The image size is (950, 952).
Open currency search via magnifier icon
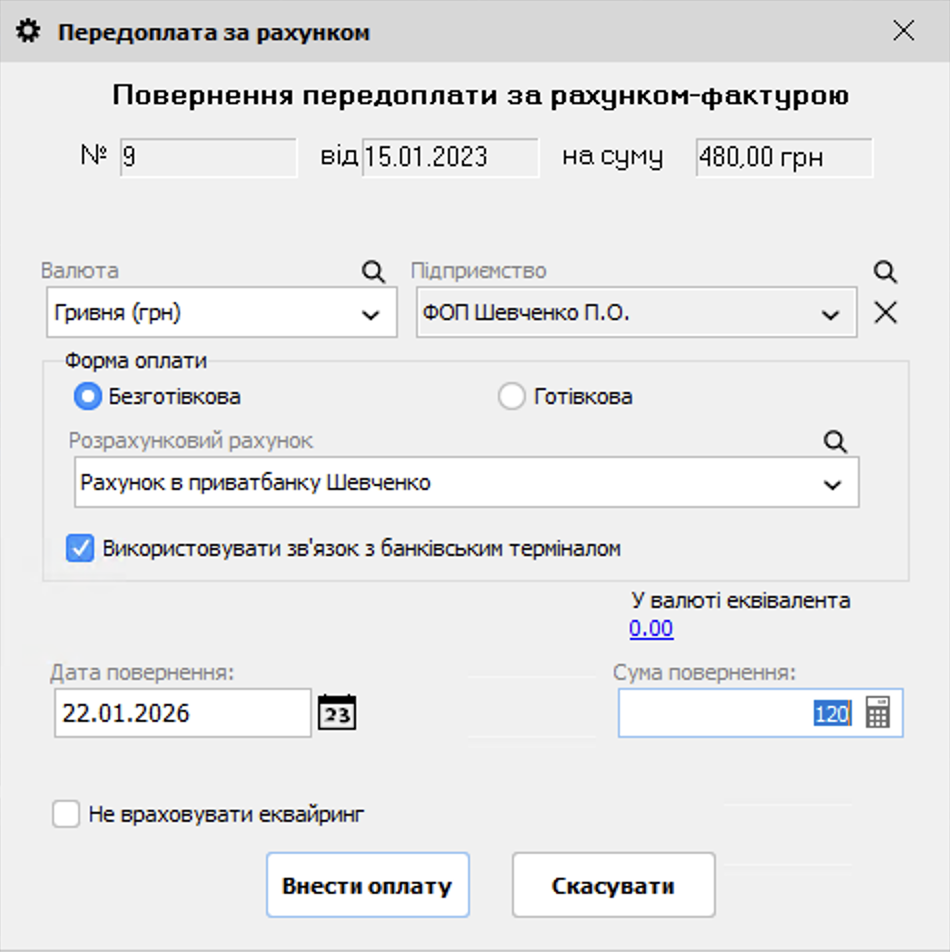coord(373,271)
